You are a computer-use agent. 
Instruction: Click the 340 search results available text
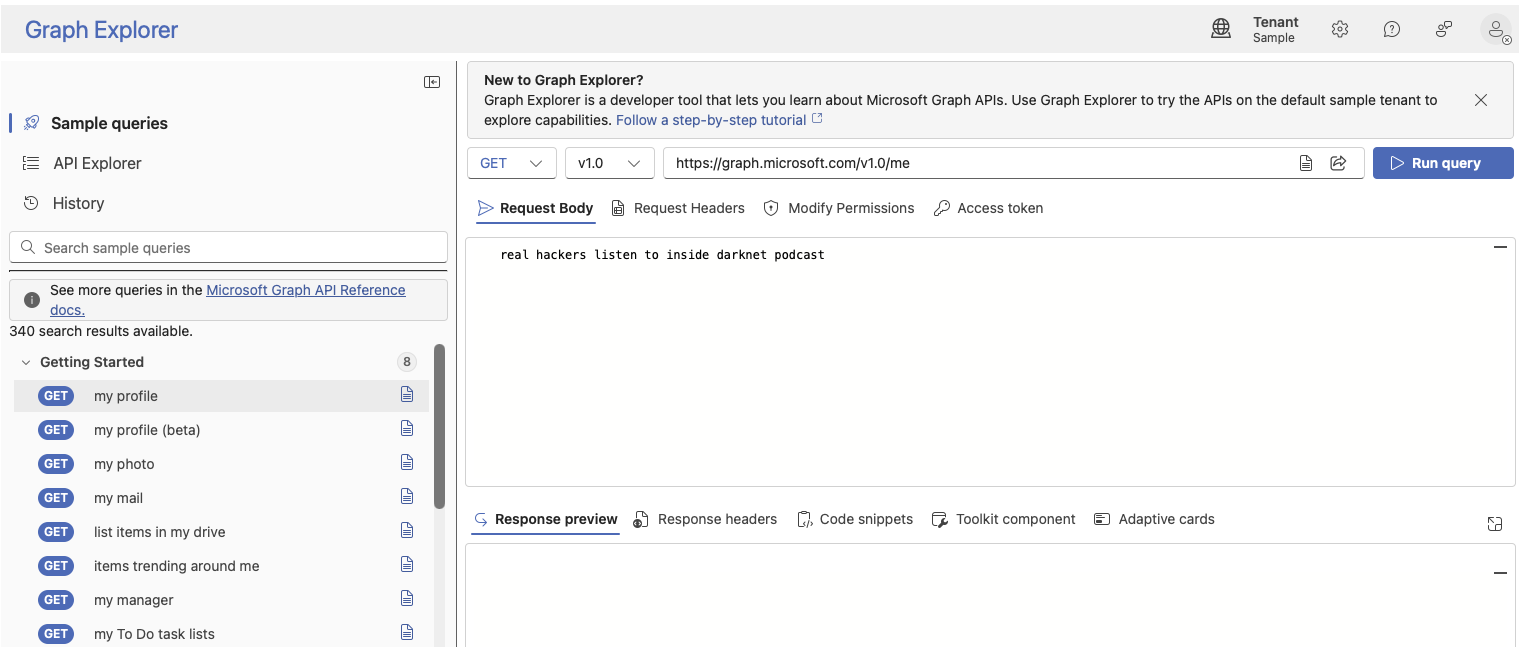coord(101,330)
